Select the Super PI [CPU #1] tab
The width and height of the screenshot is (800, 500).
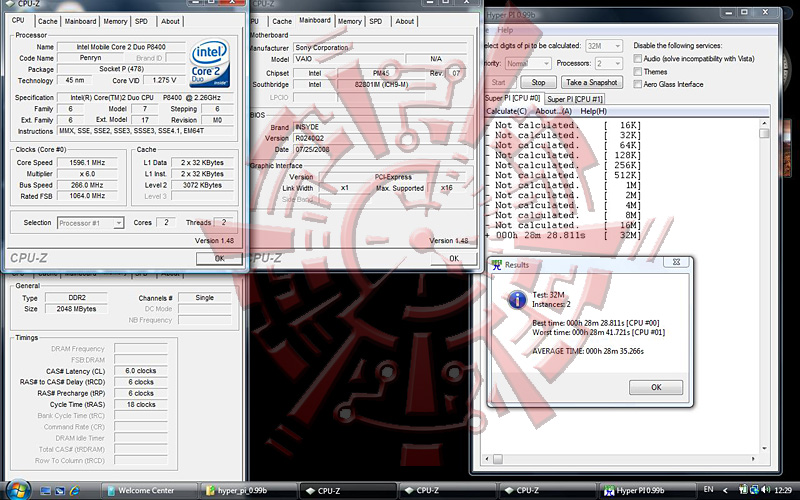pos(575,99)
